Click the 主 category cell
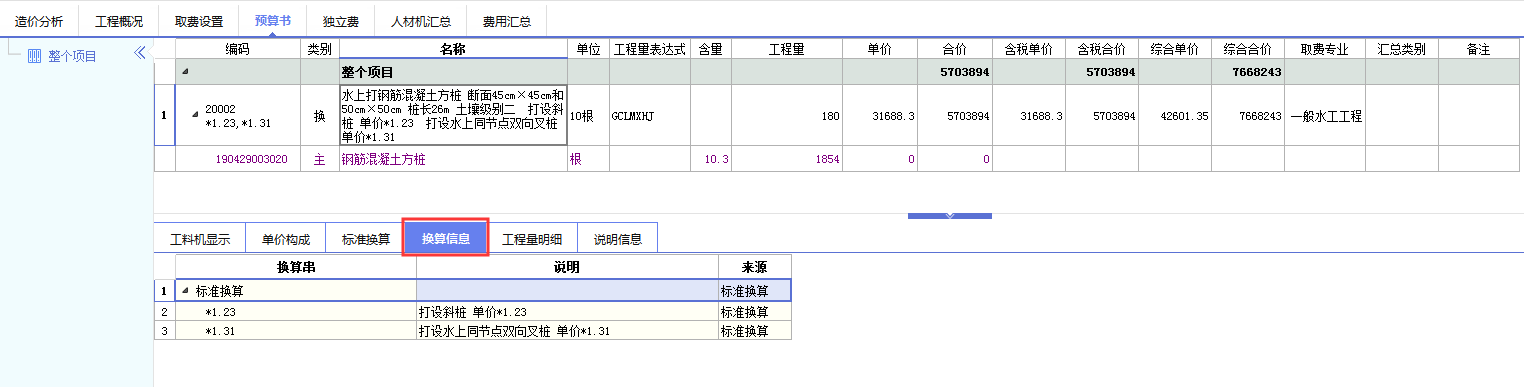 click(x=320, y=159)
